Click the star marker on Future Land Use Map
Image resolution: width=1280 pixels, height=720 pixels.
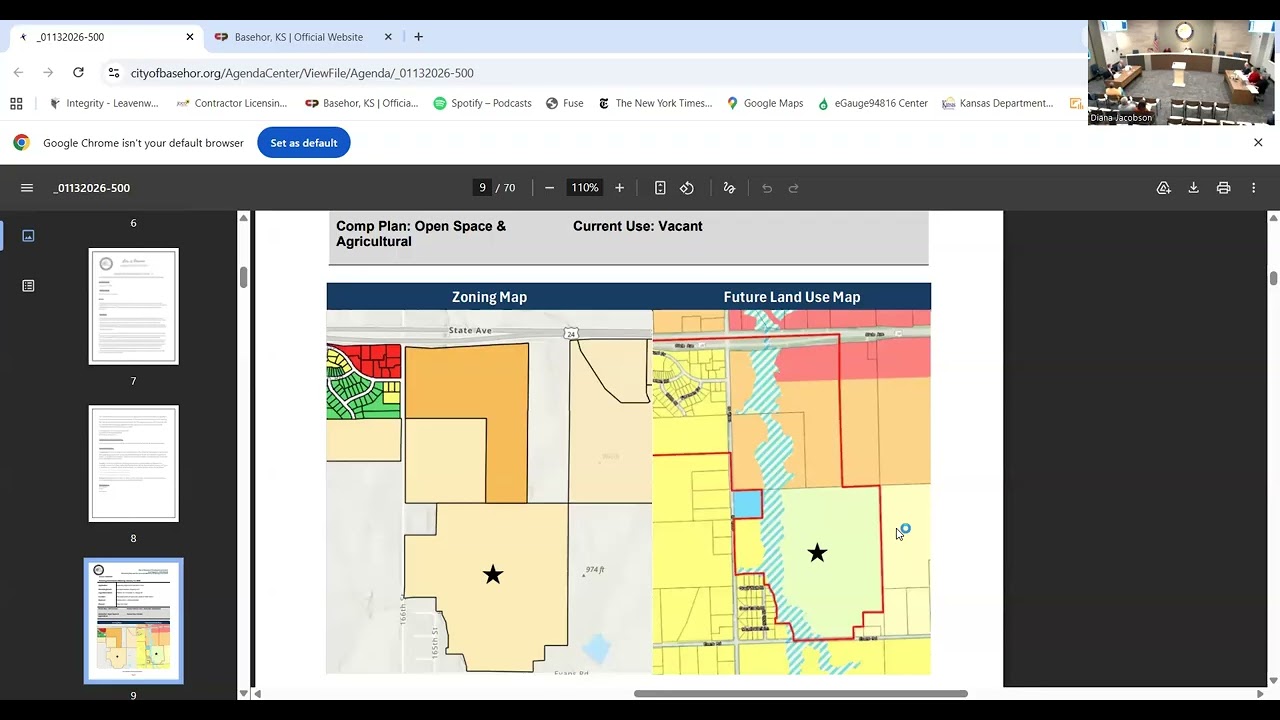[x=817, y=553]
